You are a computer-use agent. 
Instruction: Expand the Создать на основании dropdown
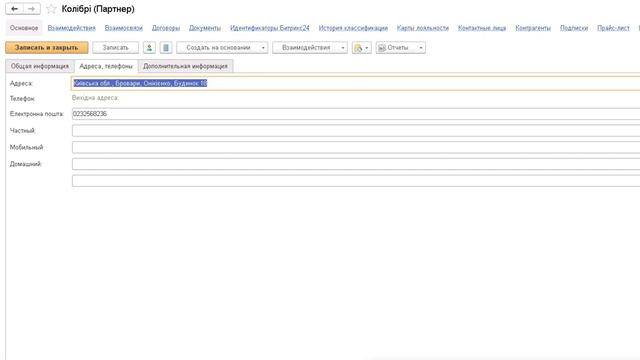(222, 48)
